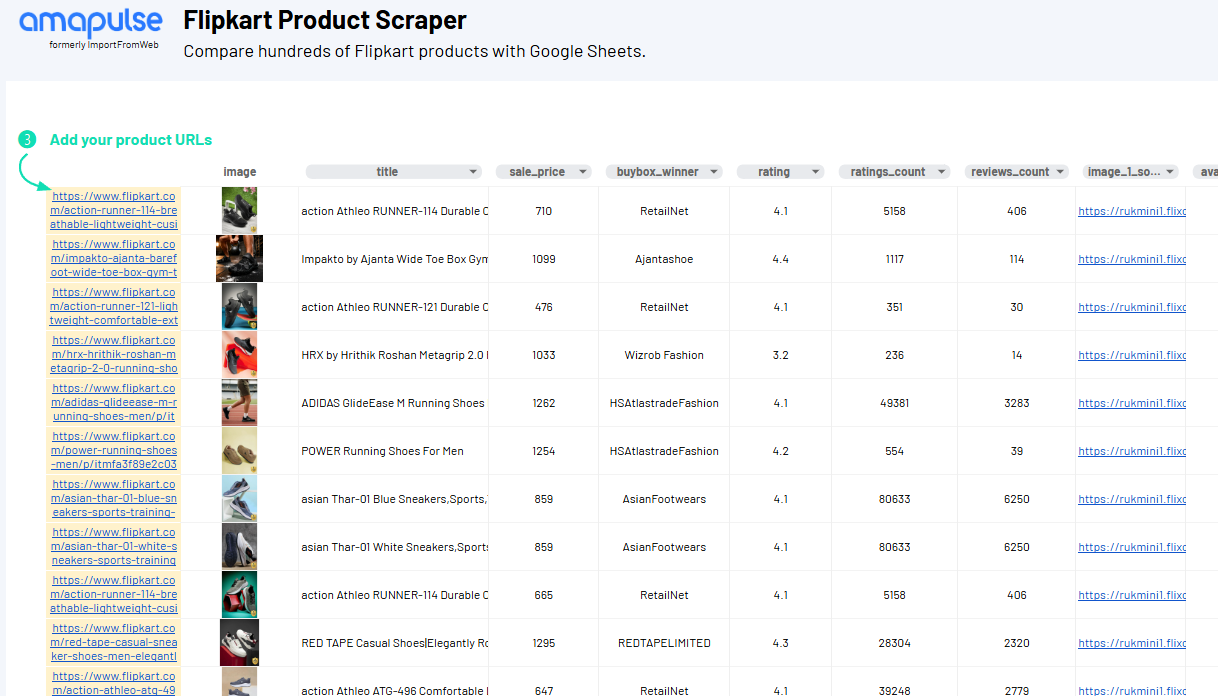Select the 'REDTAPELIMITED' buybox winner cell
The image size is (1218, 696).
664,643
